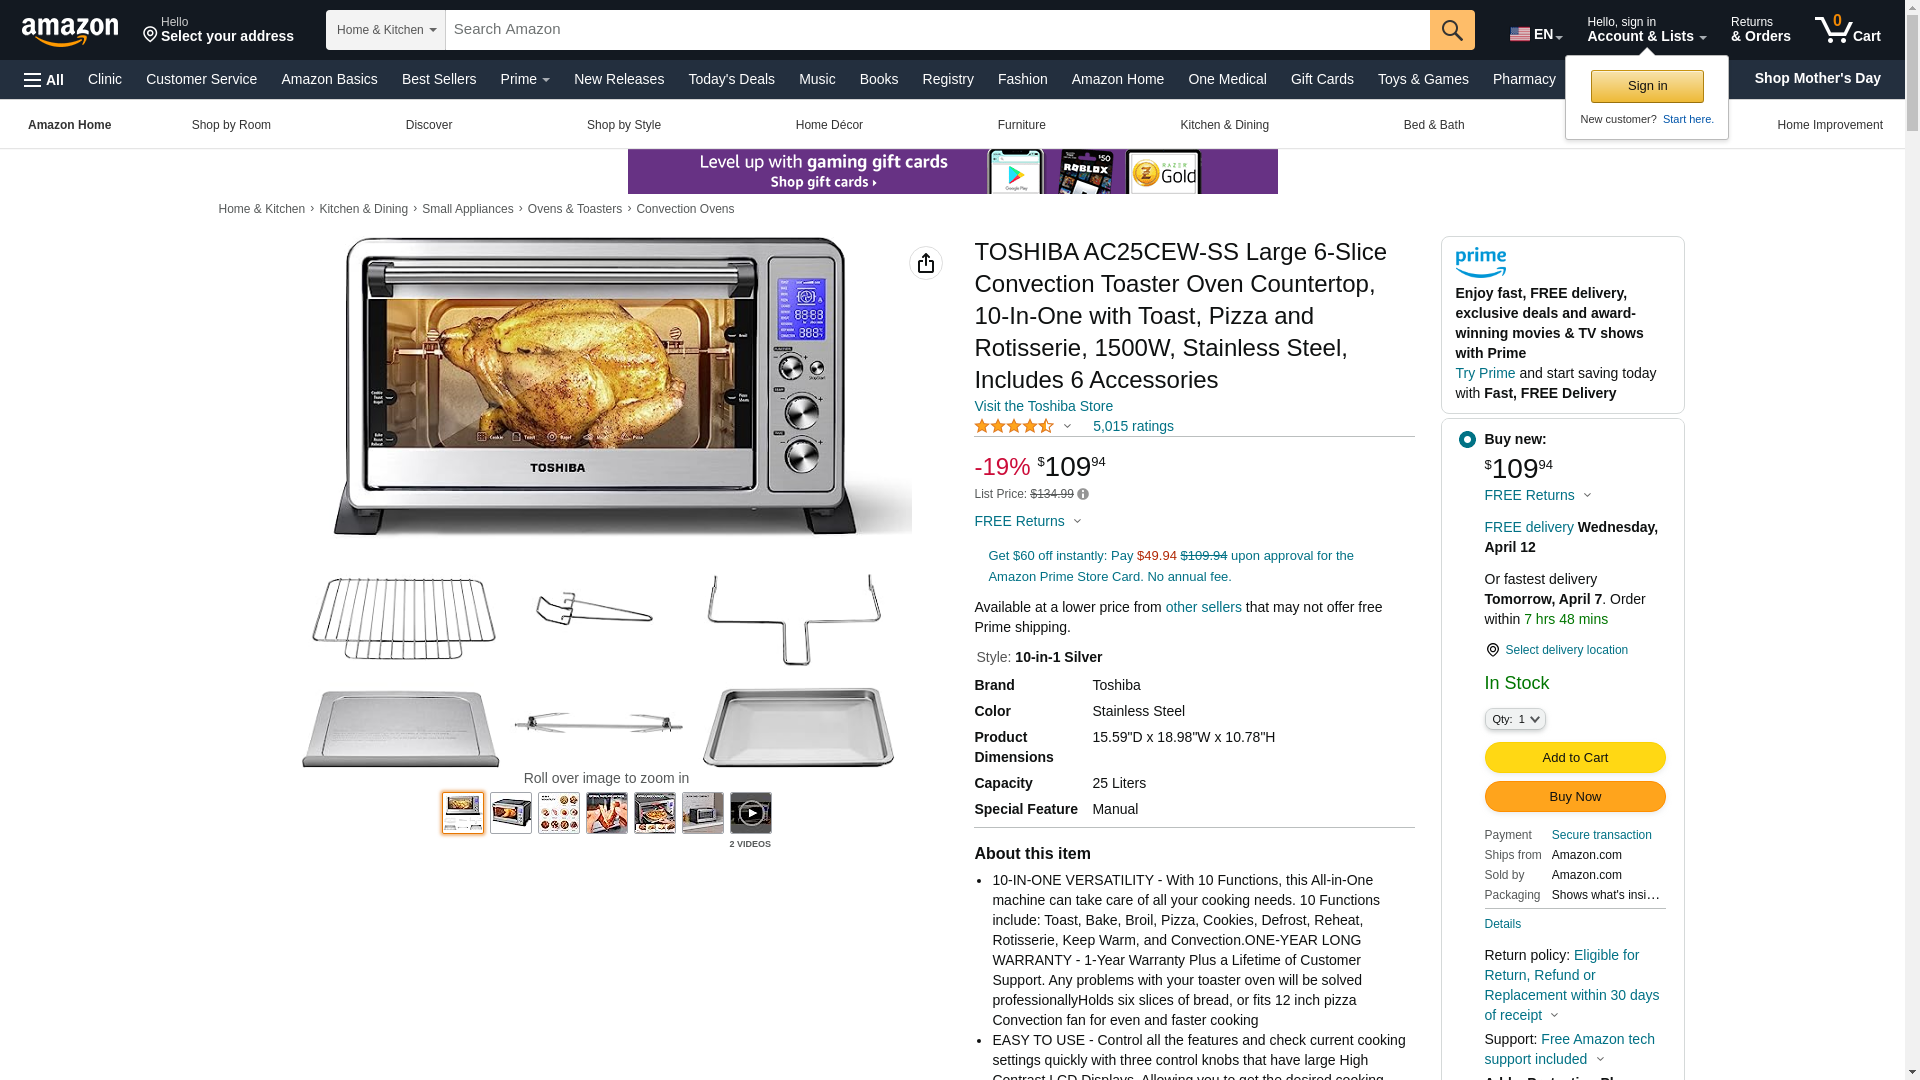
Task: Click the share icon on product image
Action: [x=926, y=263]
